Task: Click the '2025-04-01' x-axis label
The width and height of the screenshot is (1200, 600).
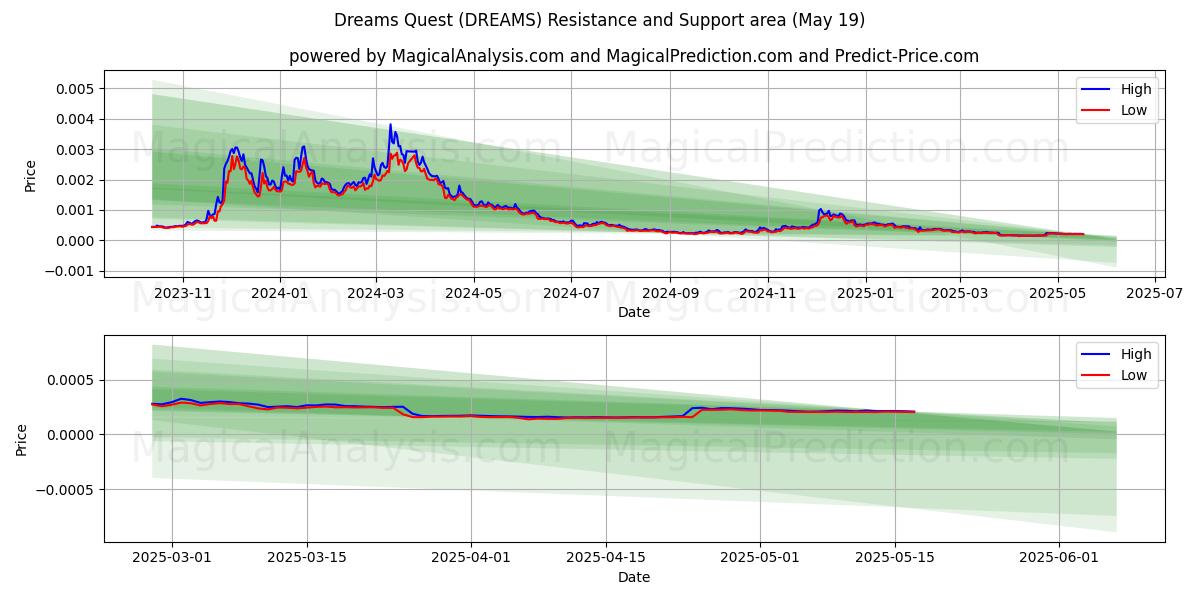Action: tap(471, 558)
